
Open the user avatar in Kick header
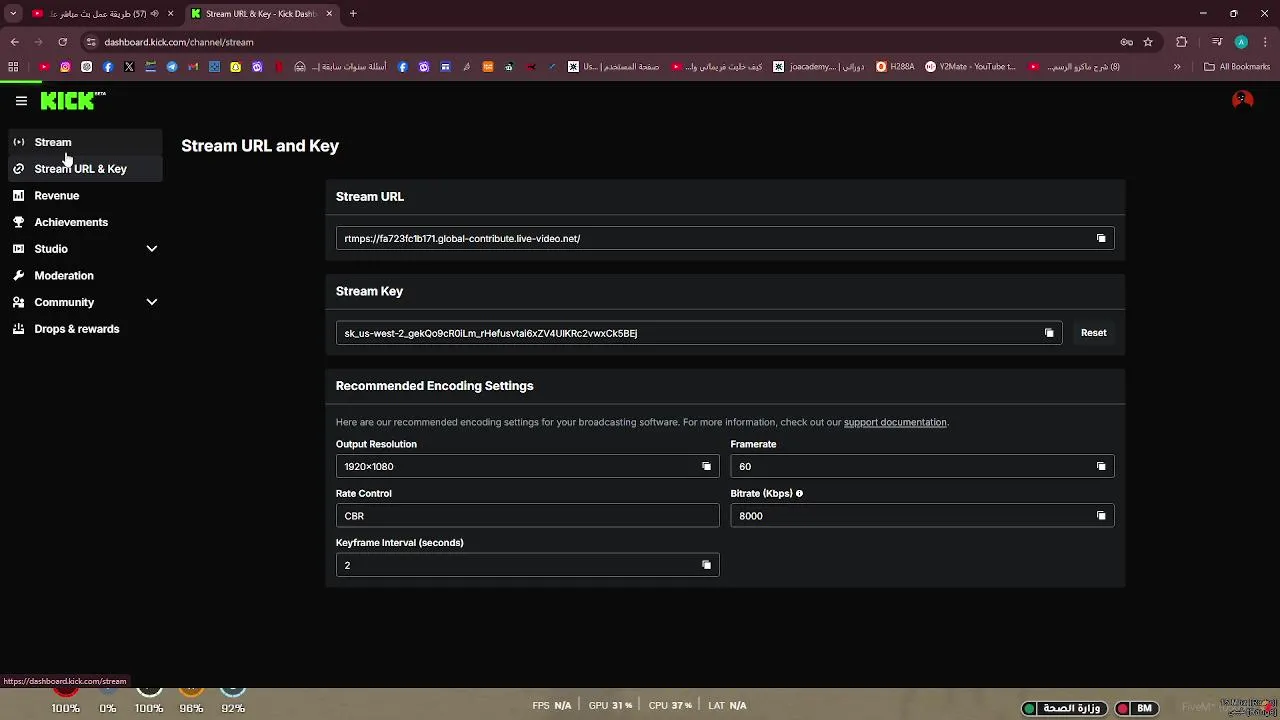(x=1242, y=100)
